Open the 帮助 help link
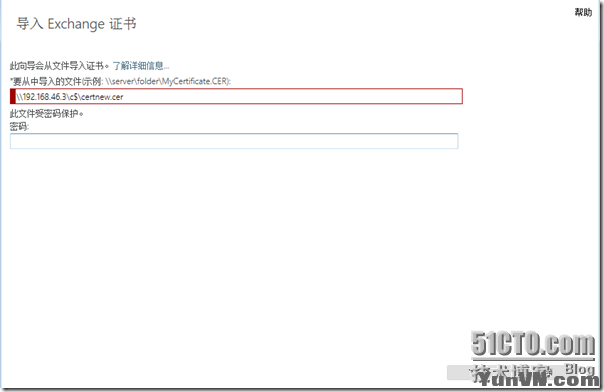This screenshot has width=604, height=392. [x=583, y=12]
